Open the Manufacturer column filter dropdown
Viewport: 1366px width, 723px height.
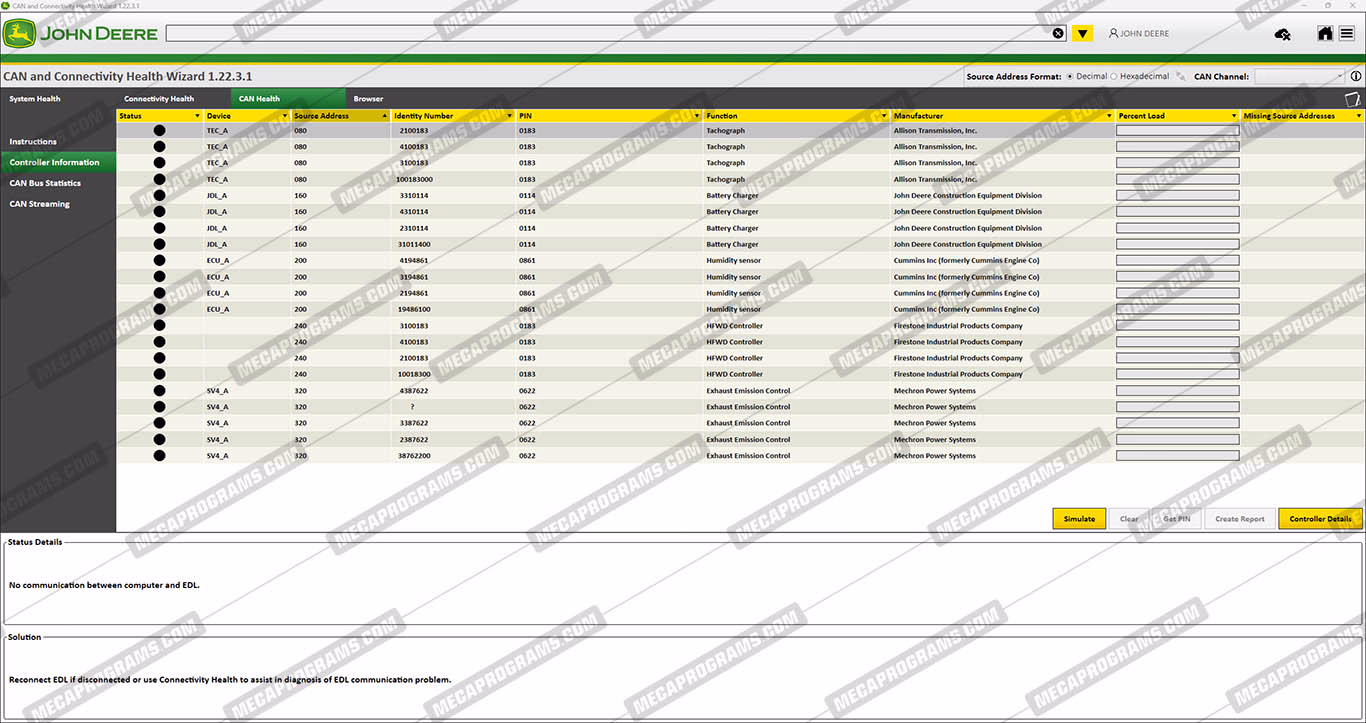click(1109, 116)
